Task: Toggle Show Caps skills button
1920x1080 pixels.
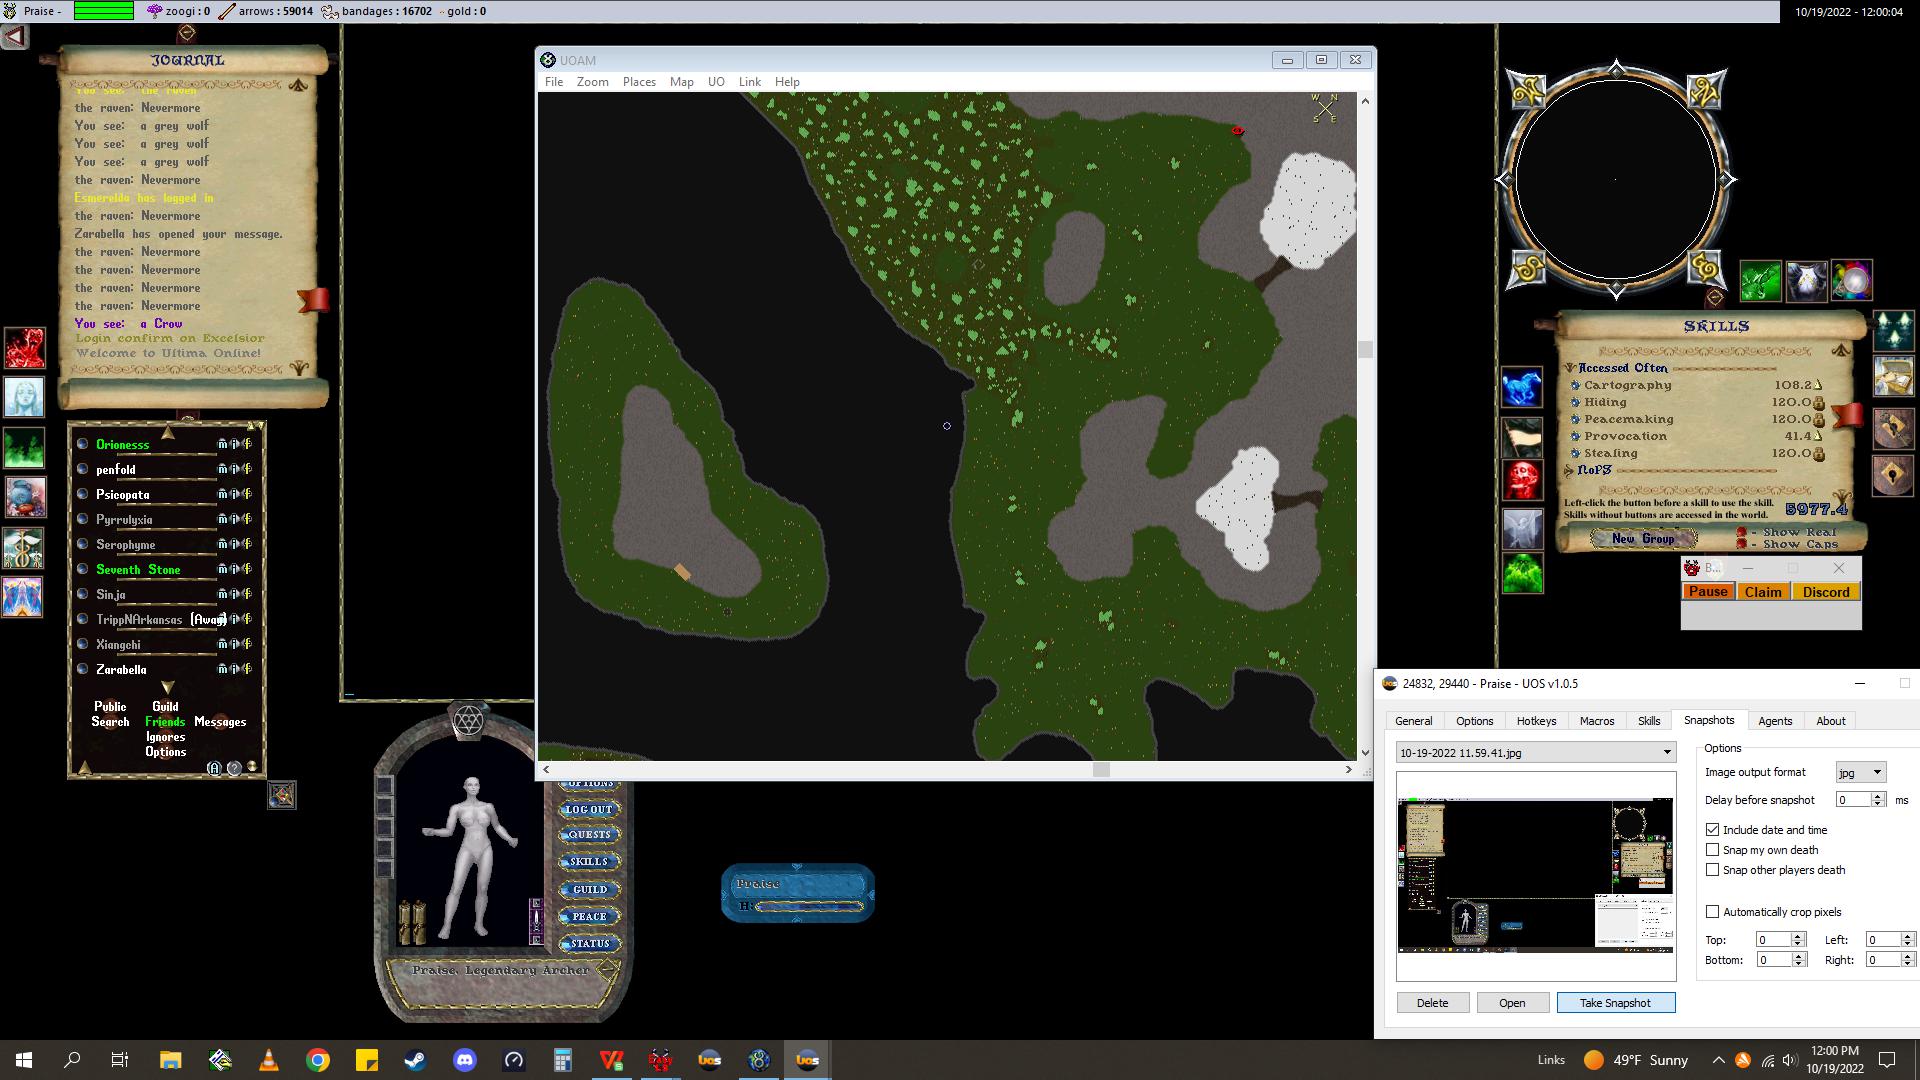Action: (1741, 545)
